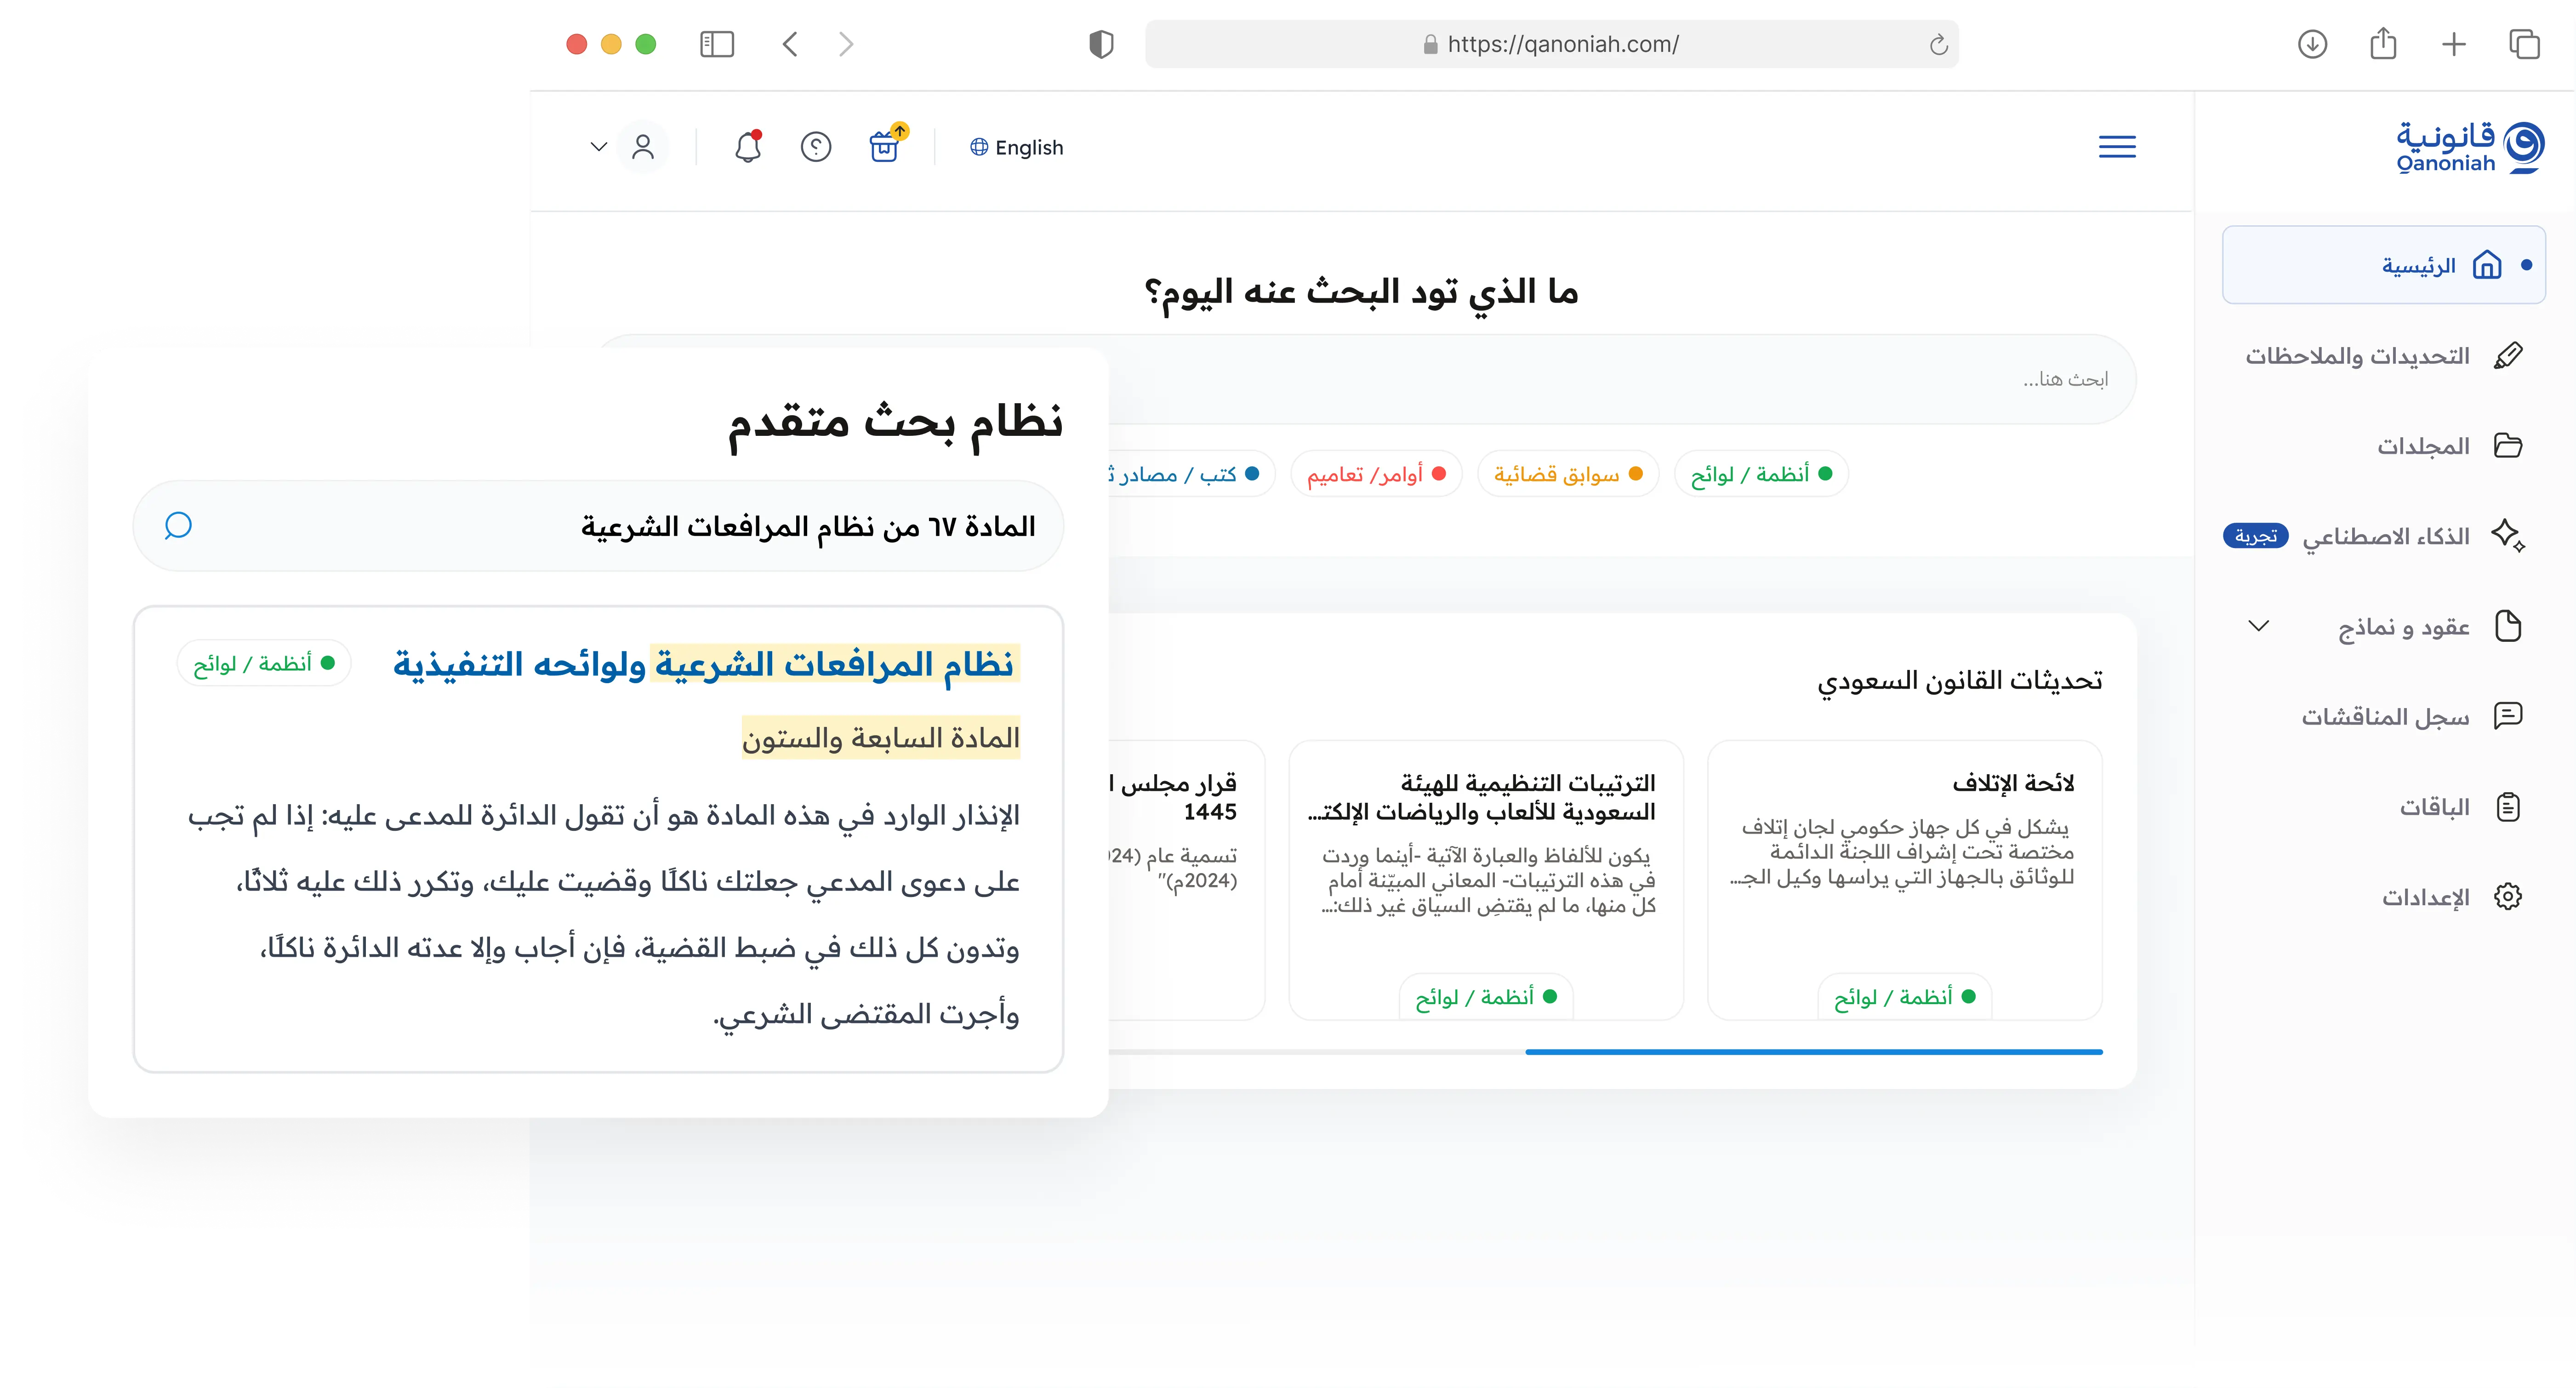The image size is (2576, 1388).
Task: Expand the عقود و نماذج chevron
Action: point(2258,627)
